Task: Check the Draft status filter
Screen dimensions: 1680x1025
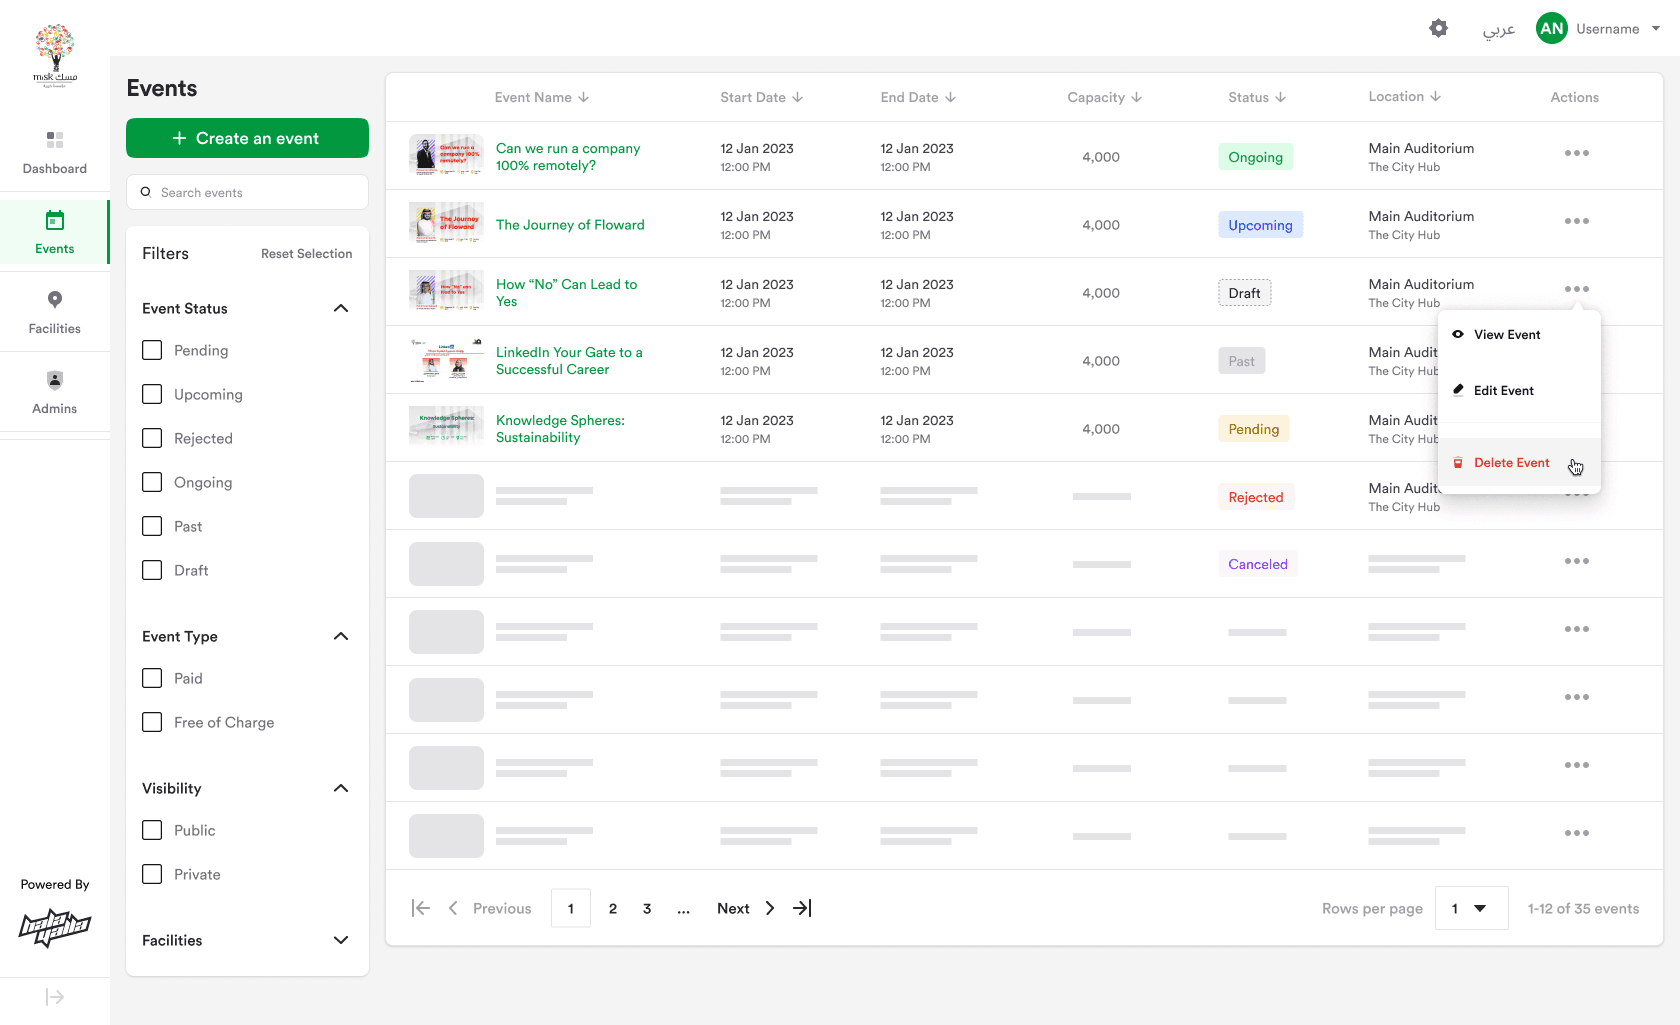Action: click(x=152, y=570)
